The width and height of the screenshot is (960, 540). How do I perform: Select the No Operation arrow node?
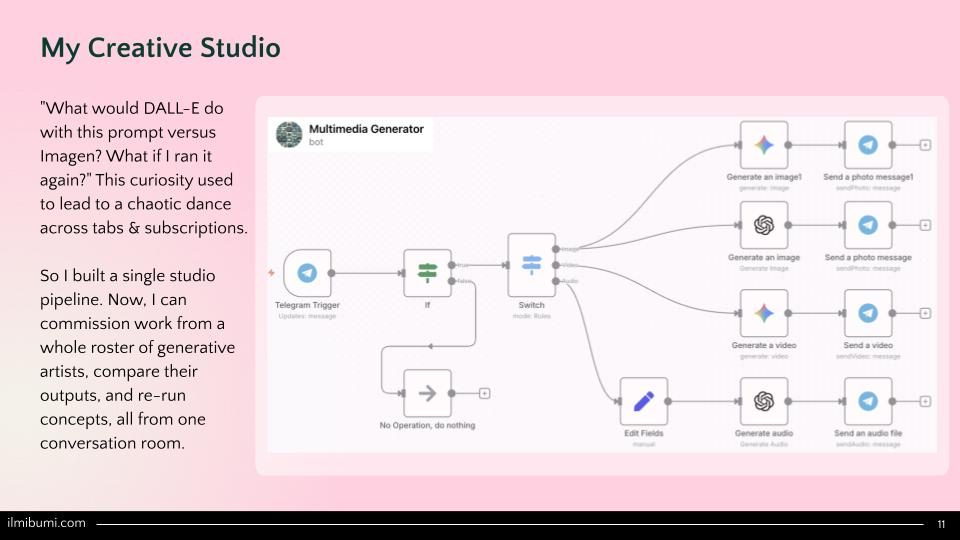(x=427, y=393)
